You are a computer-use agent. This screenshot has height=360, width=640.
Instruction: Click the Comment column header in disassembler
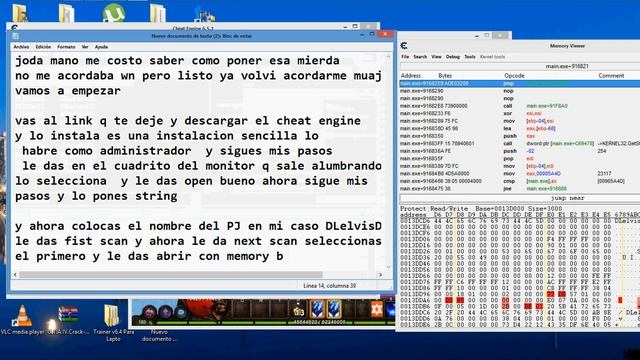click(611, 76)
